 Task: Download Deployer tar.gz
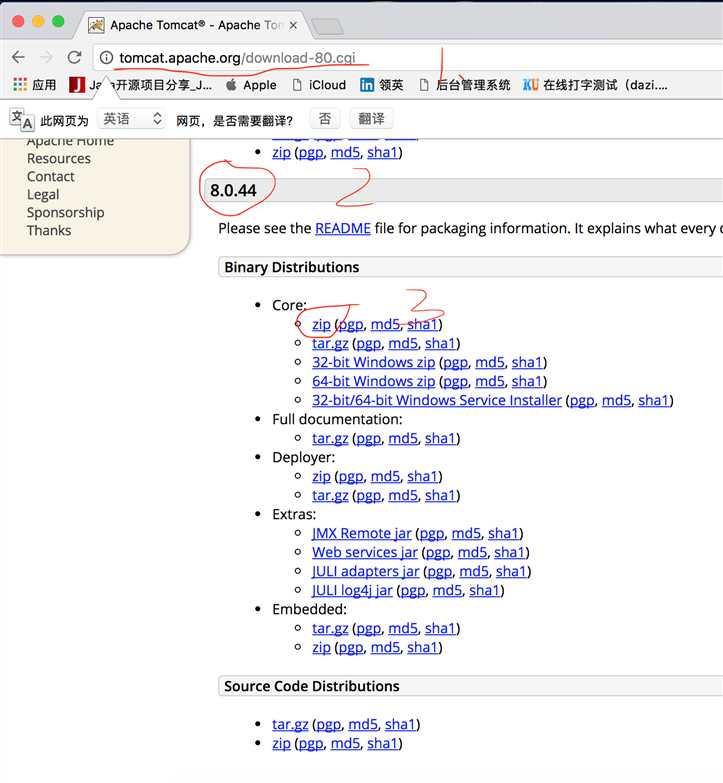coord(330,495)
